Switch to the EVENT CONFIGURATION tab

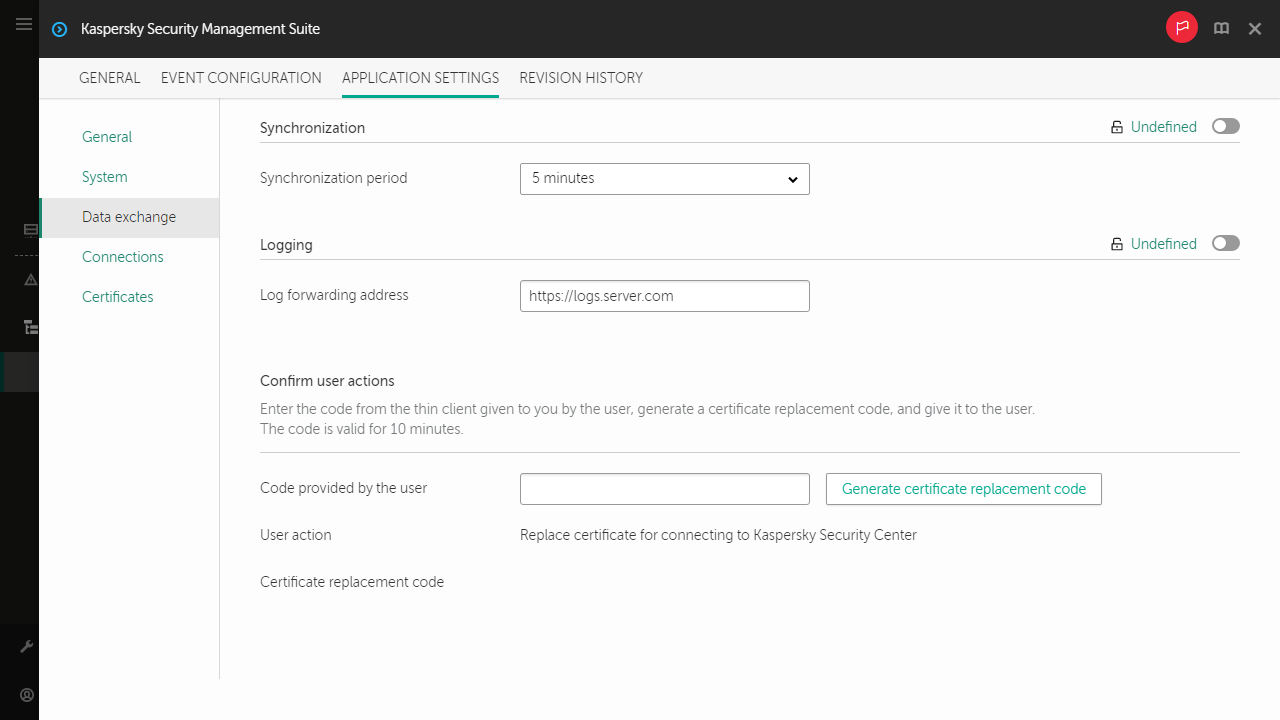240,78
